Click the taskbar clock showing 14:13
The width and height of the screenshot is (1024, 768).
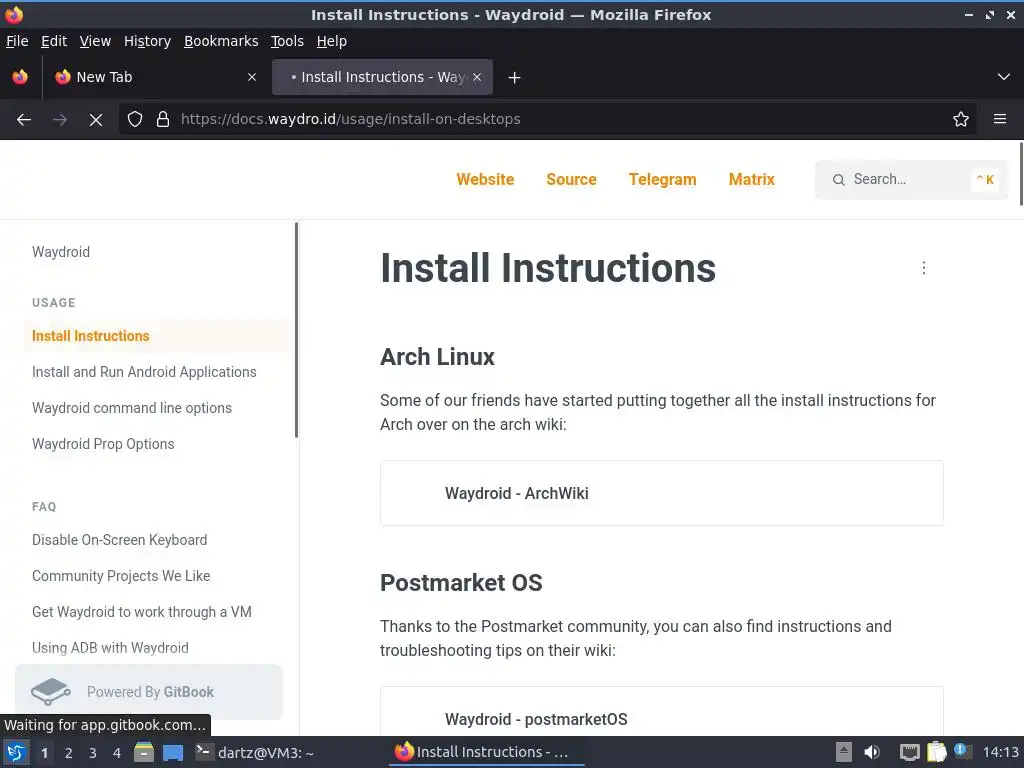[x=1000, y=752]
